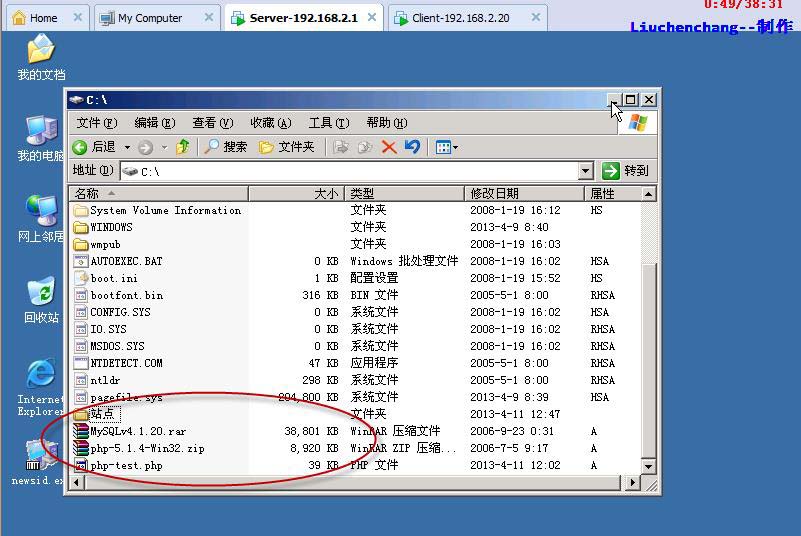
Task: Open the 收藏(A) menu
Action: point(271,123)
